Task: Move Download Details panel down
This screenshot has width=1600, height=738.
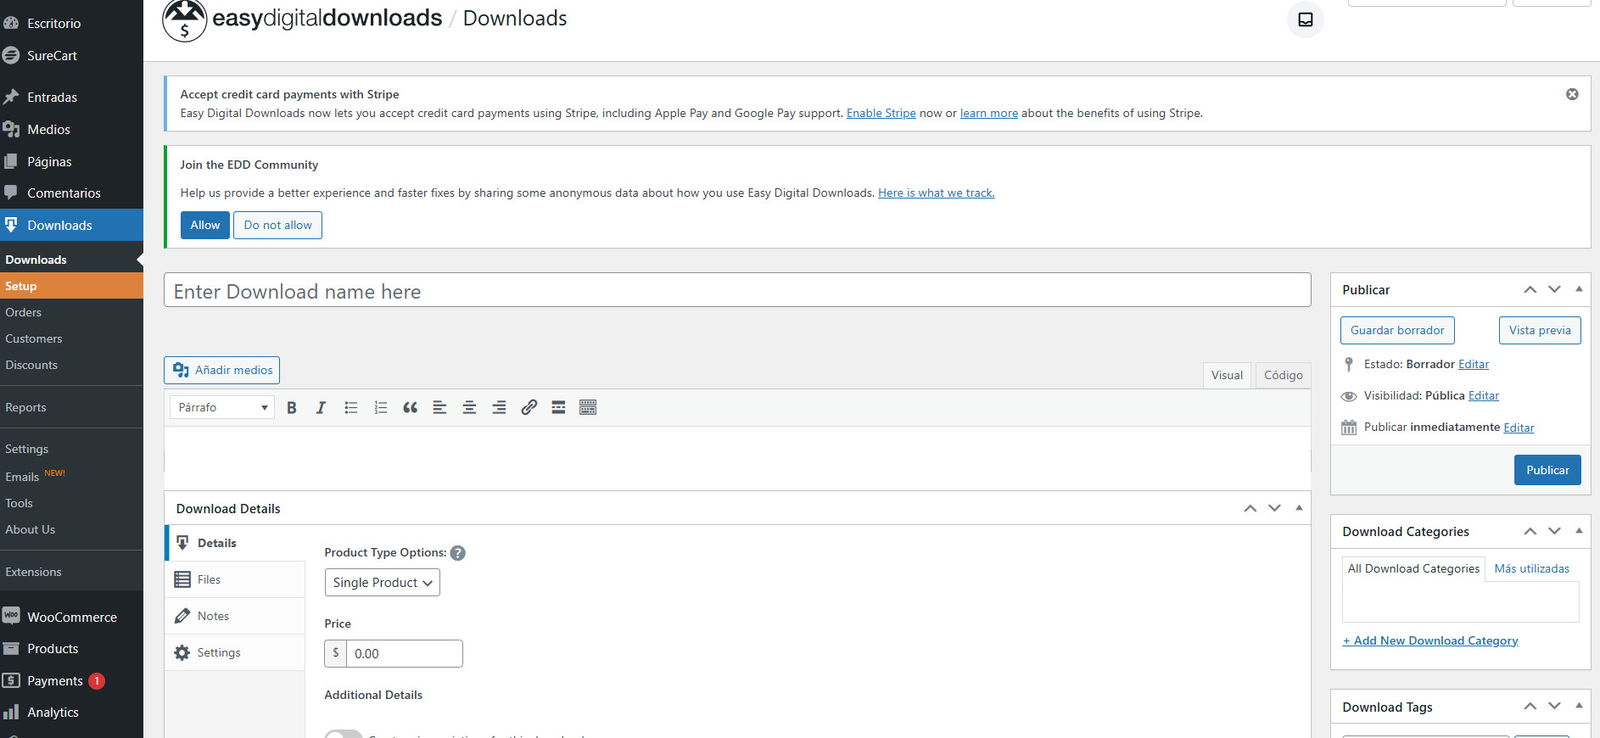Action: (x=1274, y=508)
